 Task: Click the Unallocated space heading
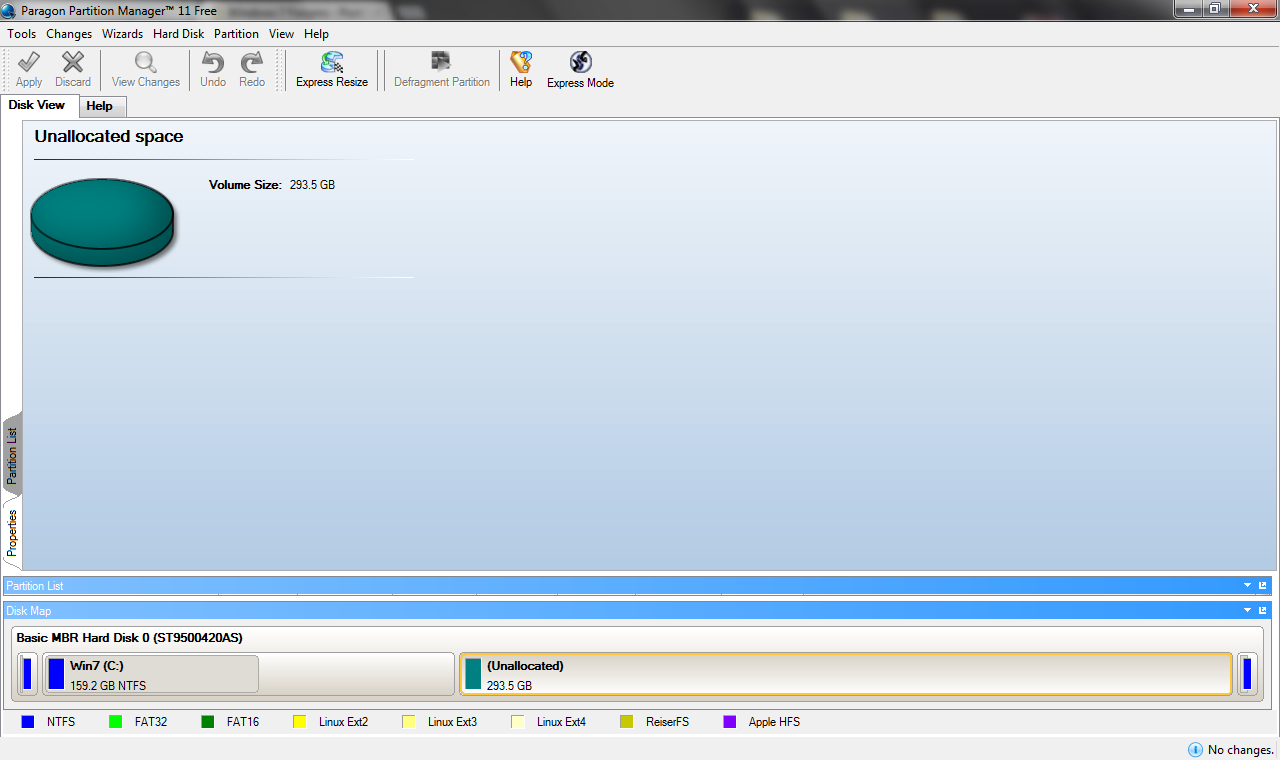pyautogui.click(x=109, y=137)
